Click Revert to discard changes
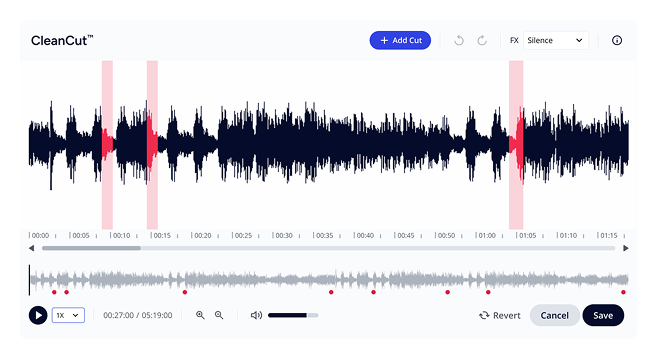This screenshot has height=360, width=658. (x=500, y=315)
